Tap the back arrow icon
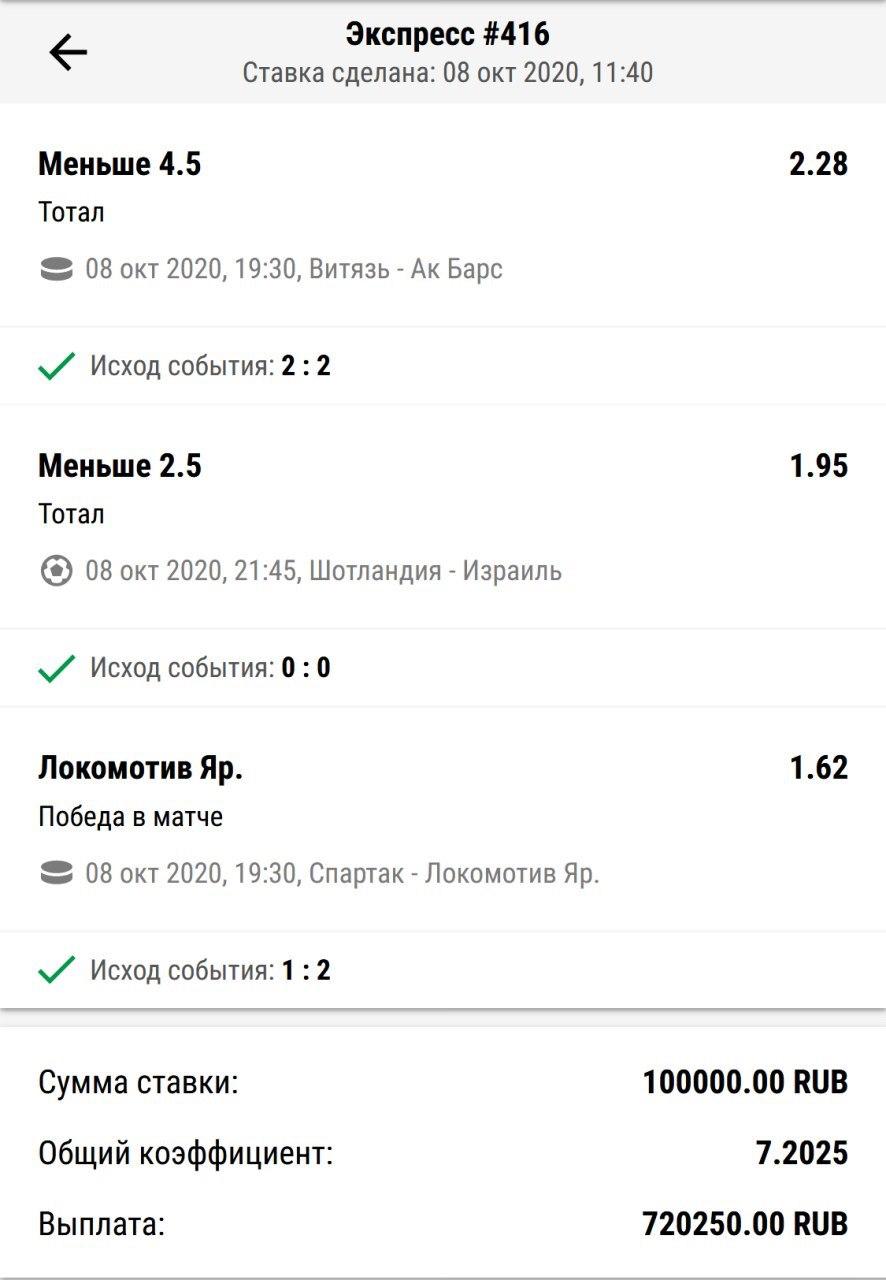 pyautogui.click(x=68, y=53)
